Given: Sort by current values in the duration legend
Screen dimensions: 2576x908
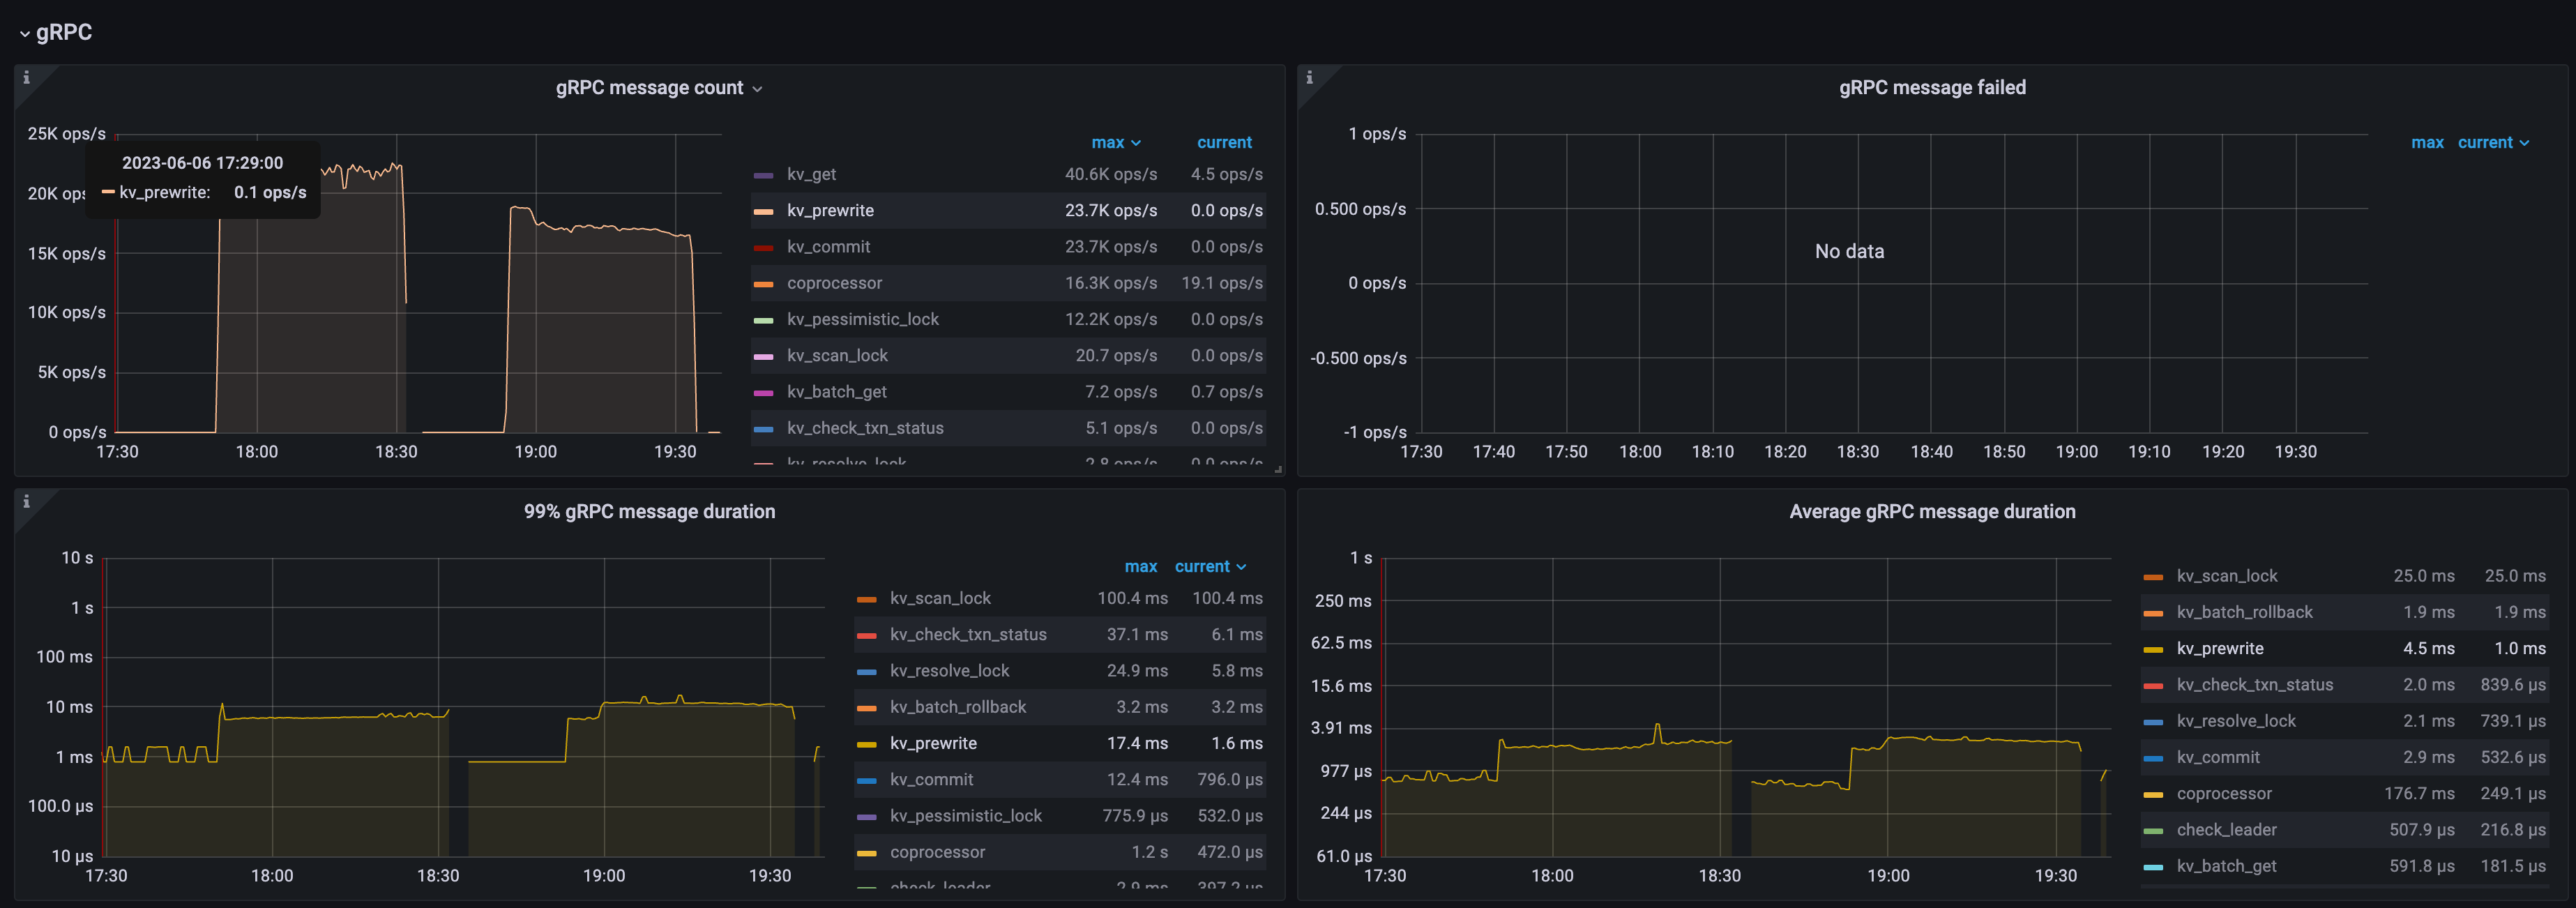Looking at the screenshot, I should pos(1203,566).
